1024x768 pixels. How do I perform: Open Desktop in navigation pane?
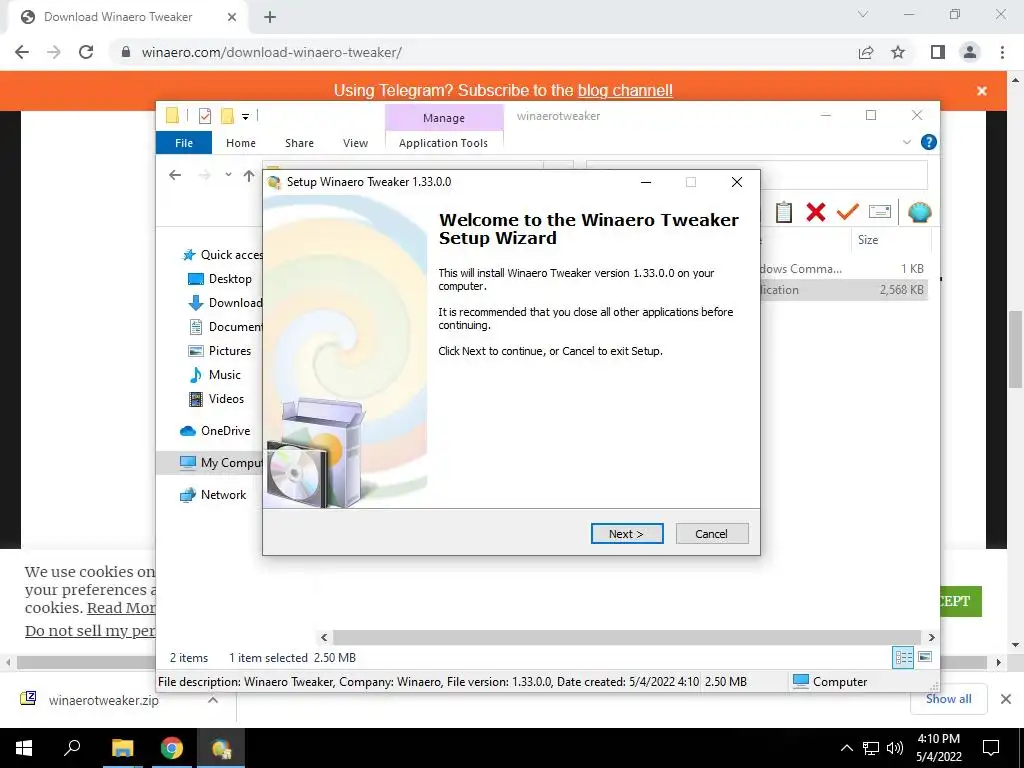click(219, 279)
